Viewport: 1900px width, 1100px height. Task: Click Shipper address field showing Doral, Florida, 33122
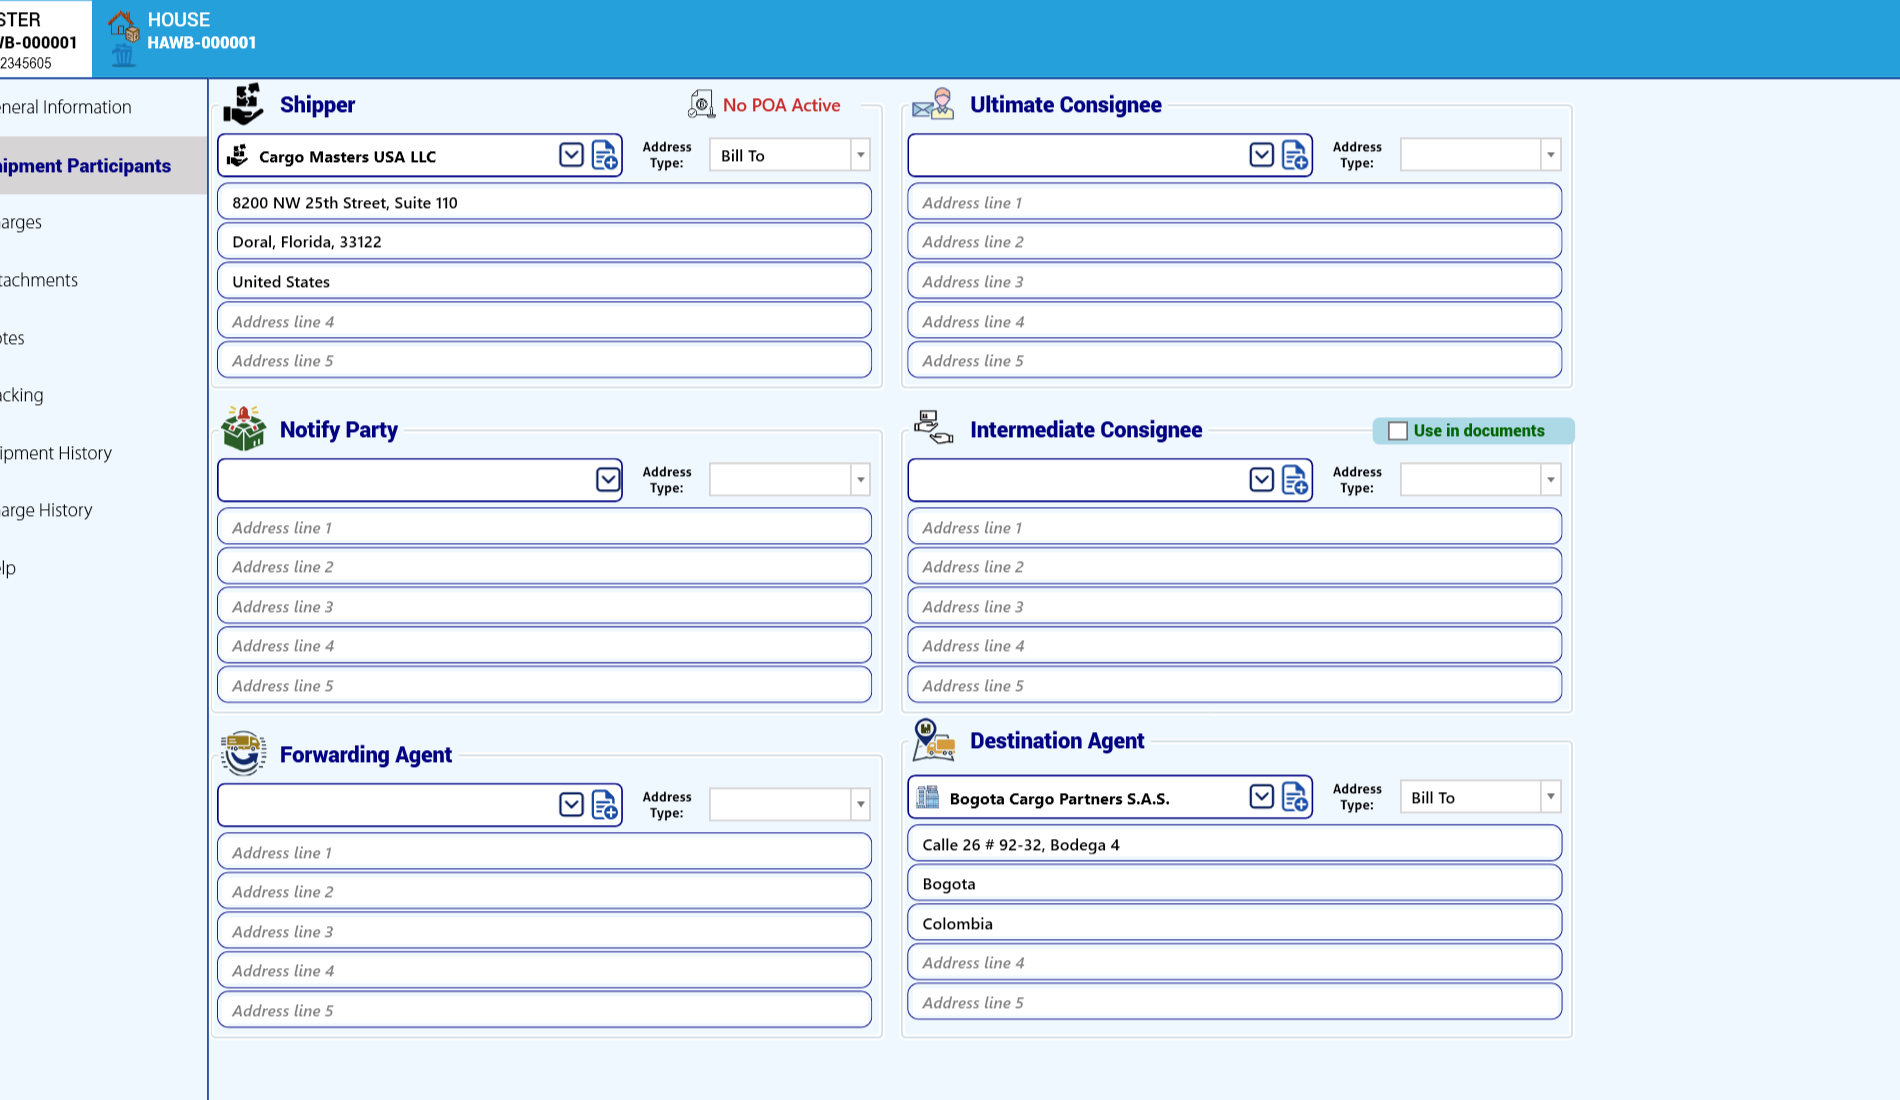[x=544, y=242]
